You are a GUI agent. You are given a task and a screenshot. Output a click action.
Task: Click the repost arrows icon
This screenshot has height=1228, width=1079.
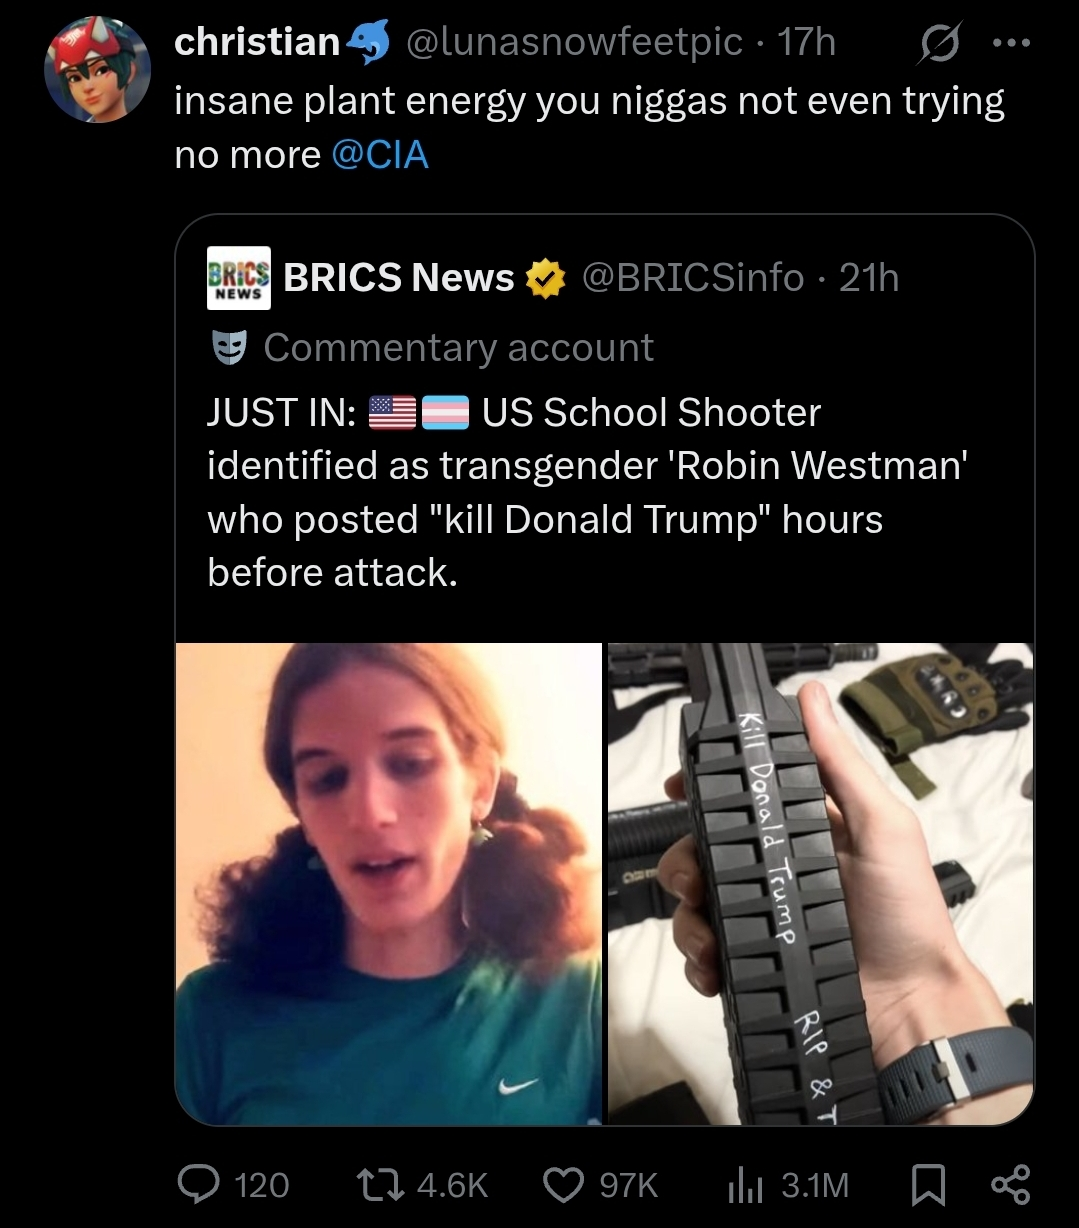[x=380, y=1185]
